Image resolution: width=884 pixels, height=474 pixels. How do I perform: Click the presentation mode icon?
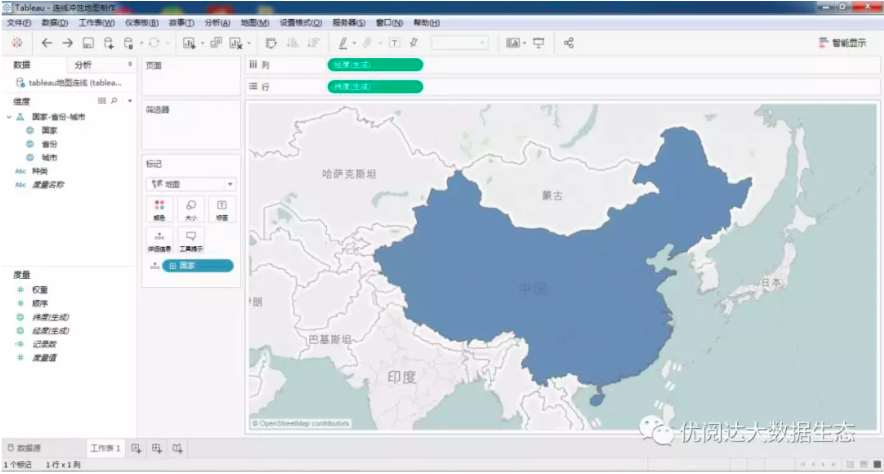[539, 43]
